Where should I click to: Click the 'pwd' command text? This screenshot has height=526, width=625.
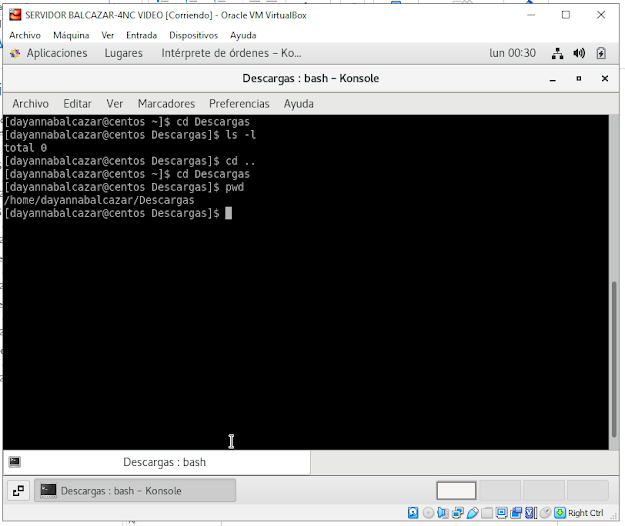235,187
